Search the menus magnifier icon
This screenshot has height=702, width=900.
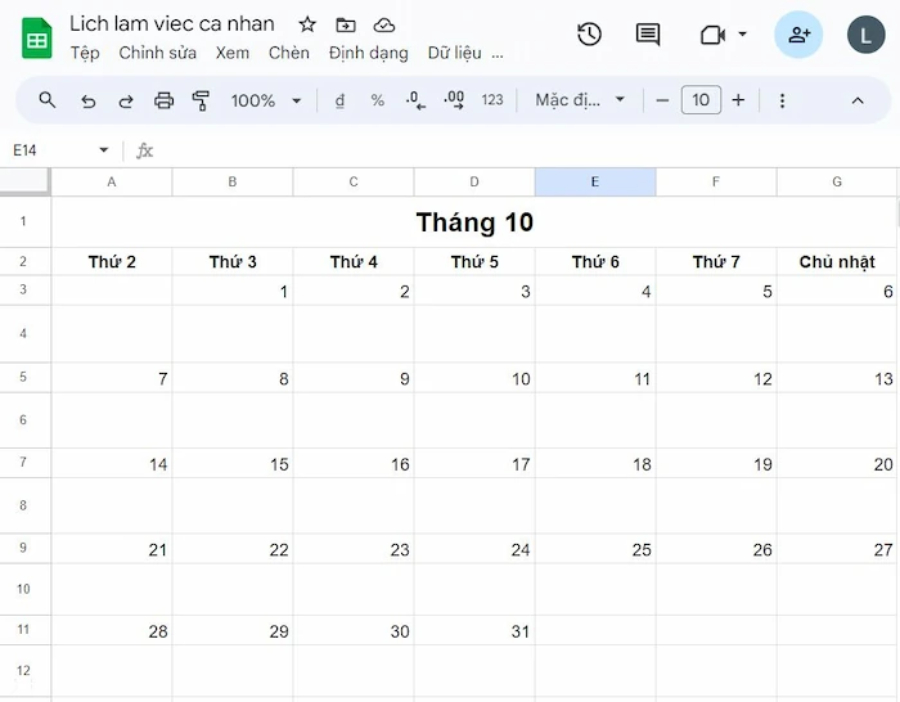47,100
